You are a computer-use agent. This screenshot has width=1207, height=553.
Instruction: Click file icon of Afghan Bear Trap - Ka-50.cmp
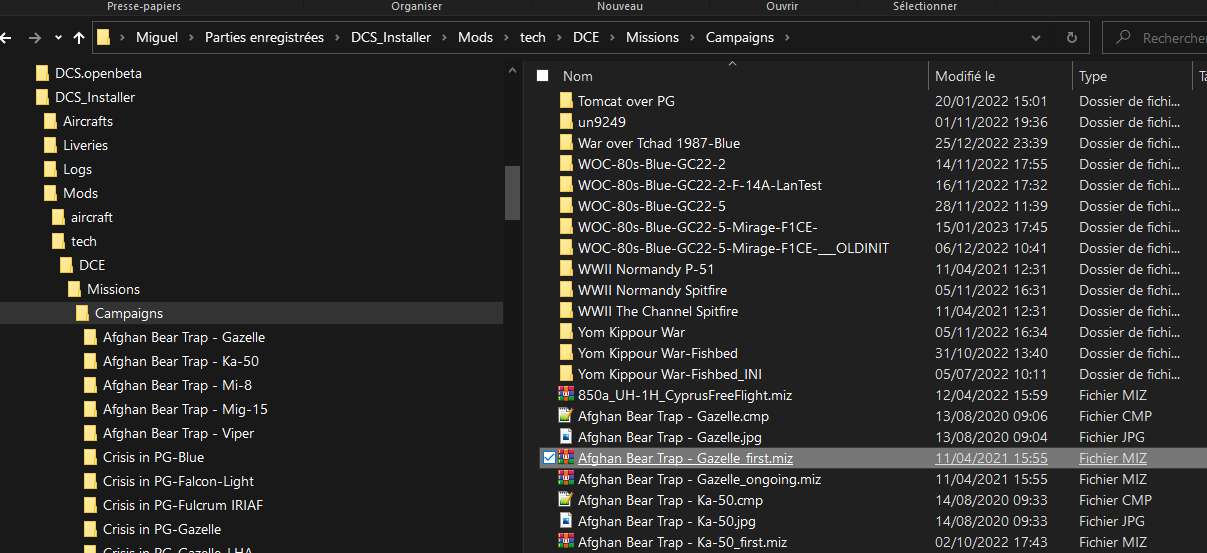(x=566, y=500)
